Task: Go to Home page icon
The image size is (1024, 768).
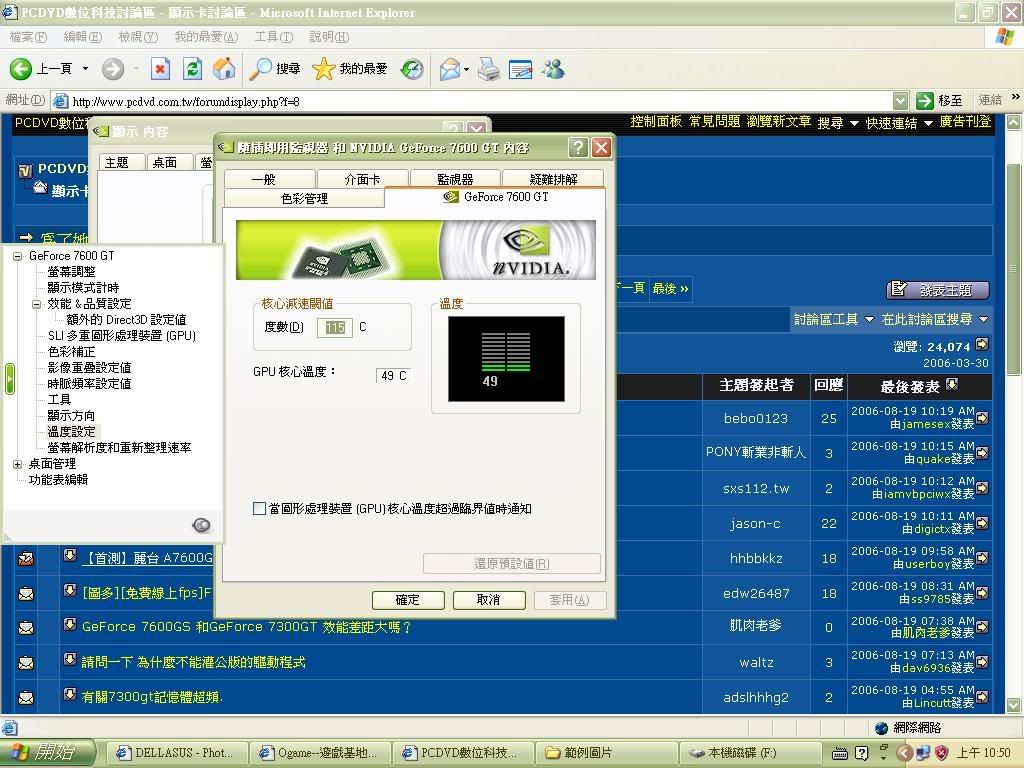Action: pos(225,69)
